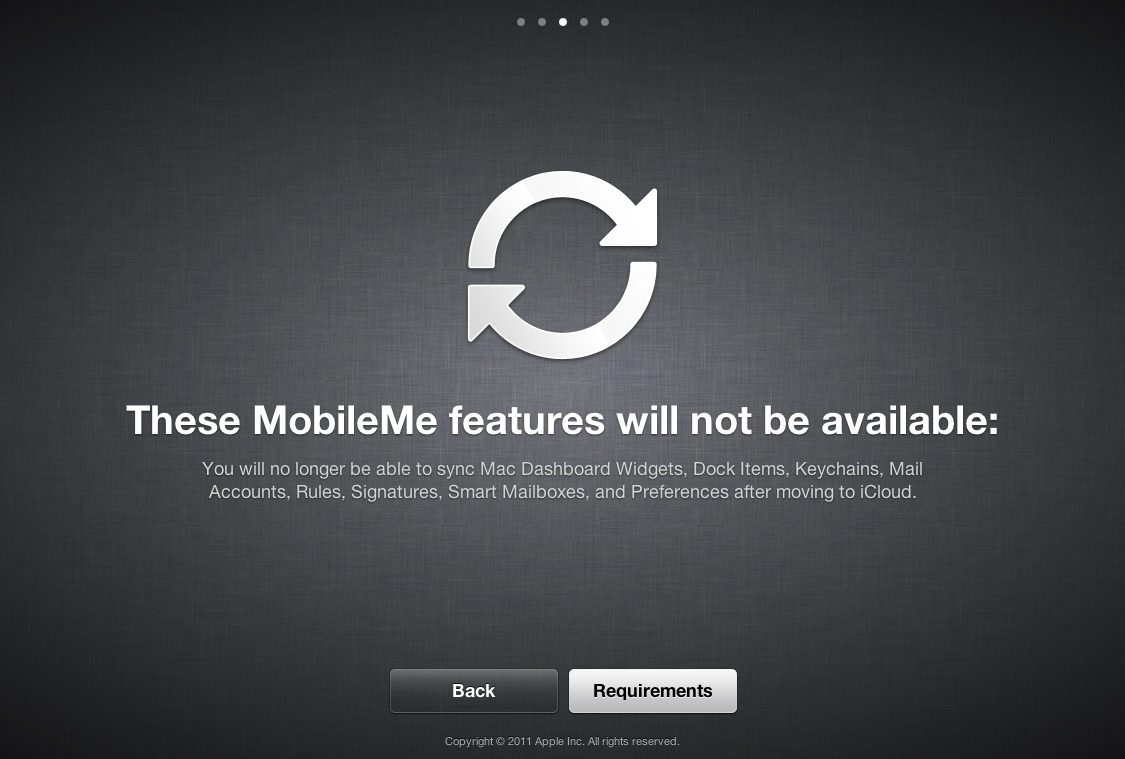Click the word MobileMe in the headline
Screen dimensions: 1125x759
pyautogui.click(x=345, y=420)
